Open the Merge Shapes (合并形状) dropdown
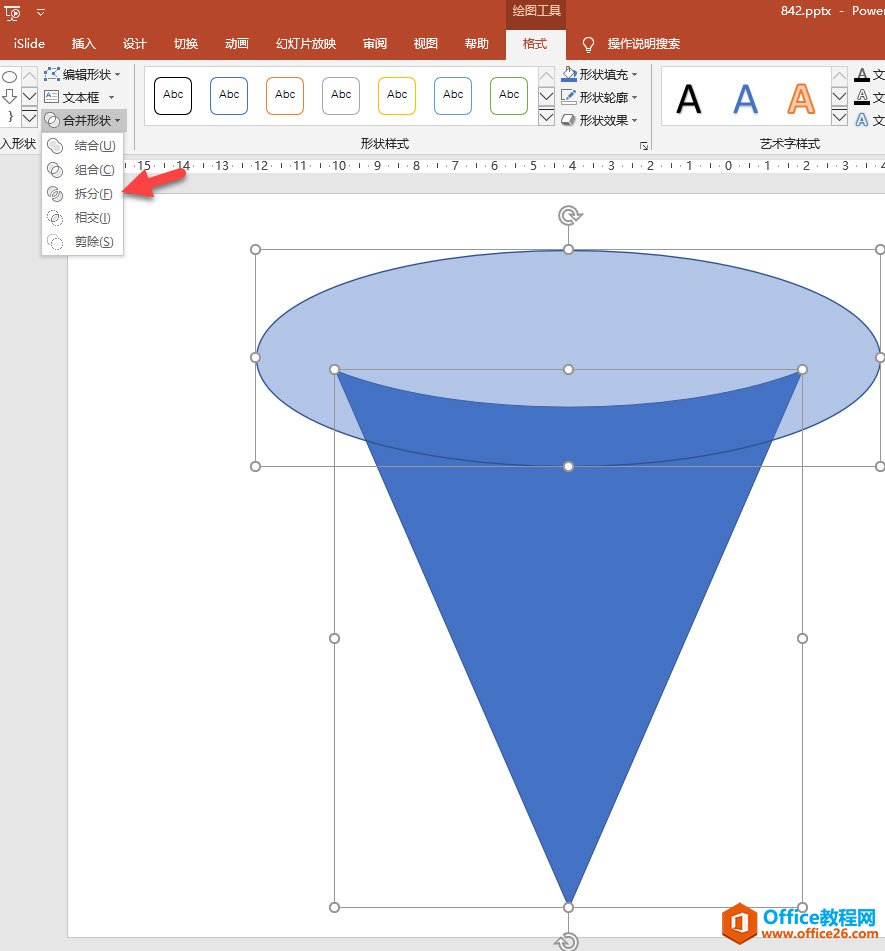The width and height of the screenshot is (885, 951). [x=84, y=120]
